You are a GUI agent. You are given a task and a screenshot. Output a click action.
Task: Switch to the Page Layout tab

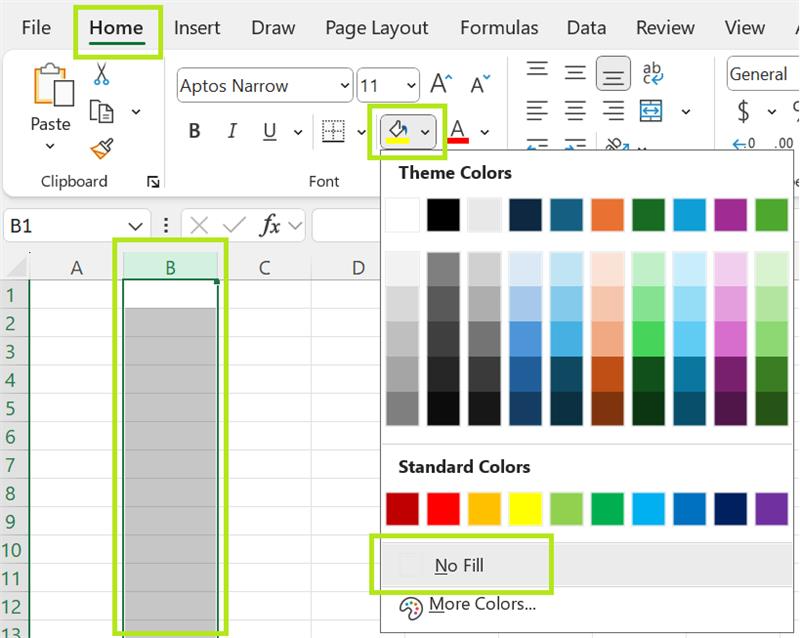377,28
